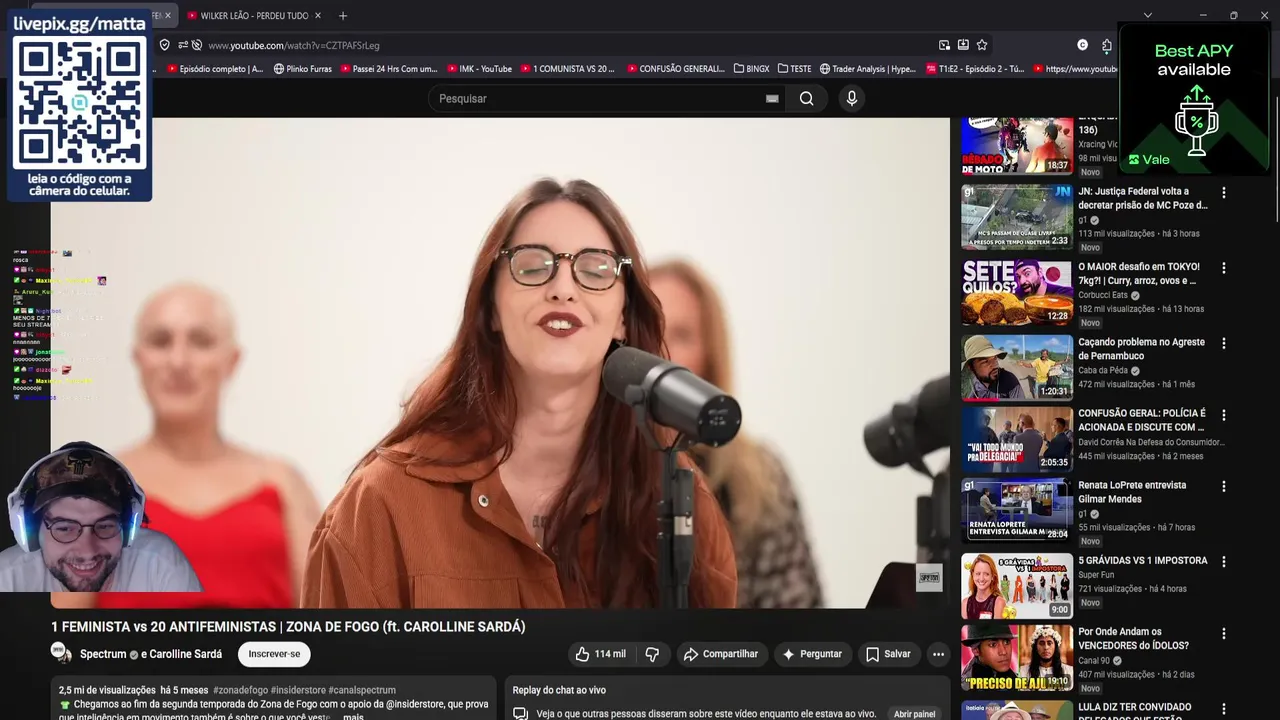This screenshot has height=720, width=1280.
Task: Bookmark this page with star icon
Action: pyautogui.click(x=982, y=45)
